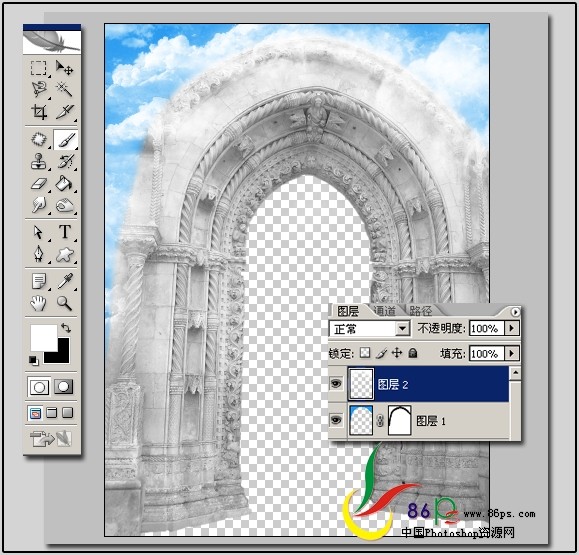Select the Clone Stamp tool

click(x=38, y=161)
